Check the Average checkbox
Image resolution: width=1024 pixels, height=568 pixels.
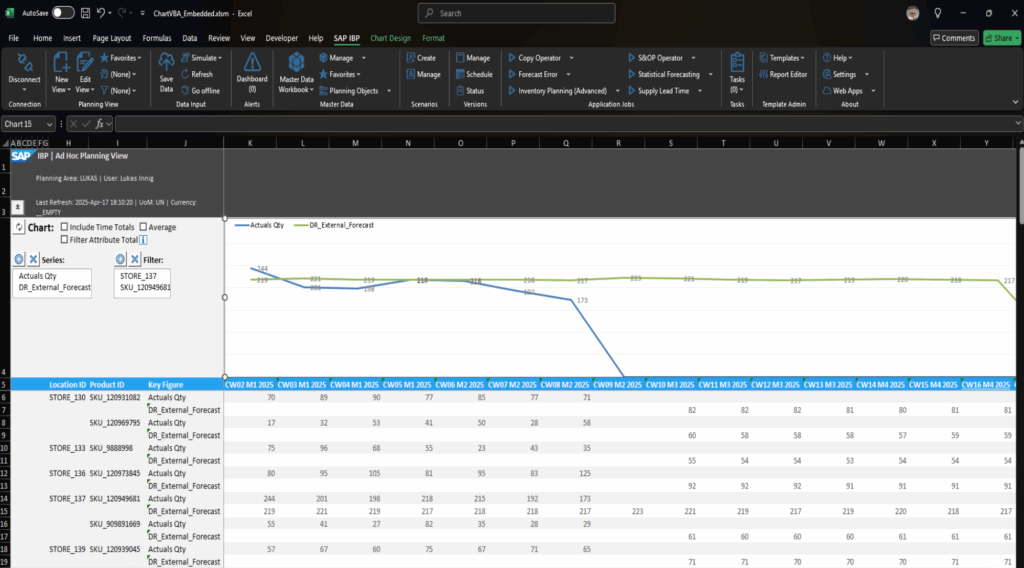click(143, 227)
